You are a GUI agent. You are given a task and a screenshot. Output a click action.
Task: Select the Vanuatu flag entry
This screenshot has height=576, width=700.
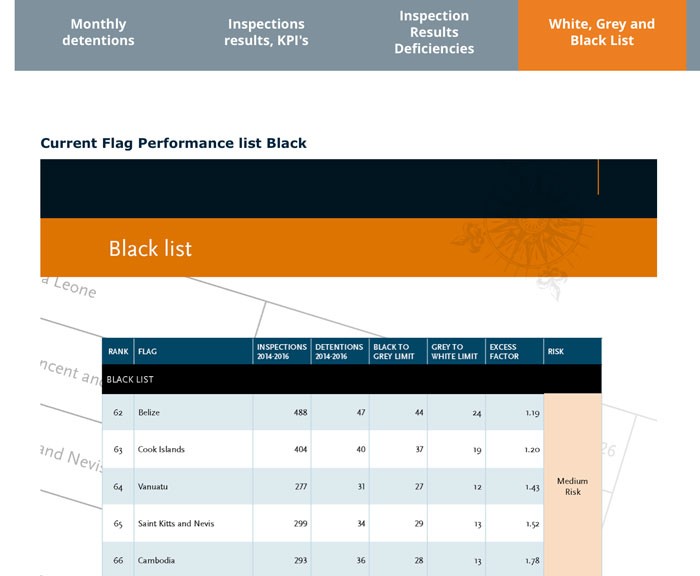tap(153, 486)
